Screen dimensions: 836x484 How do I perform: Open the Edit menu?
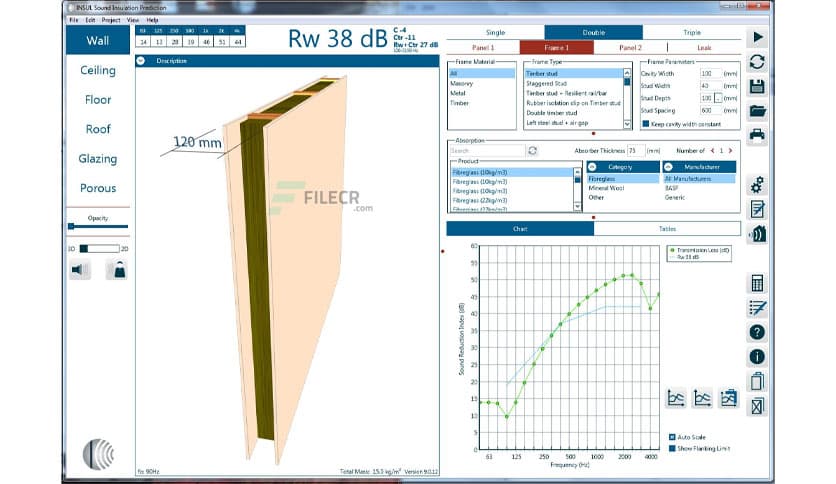click(90, 20)
